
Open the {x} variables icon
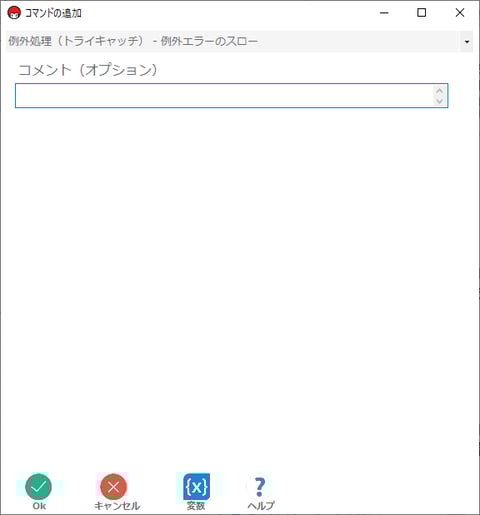click(196, 487)
